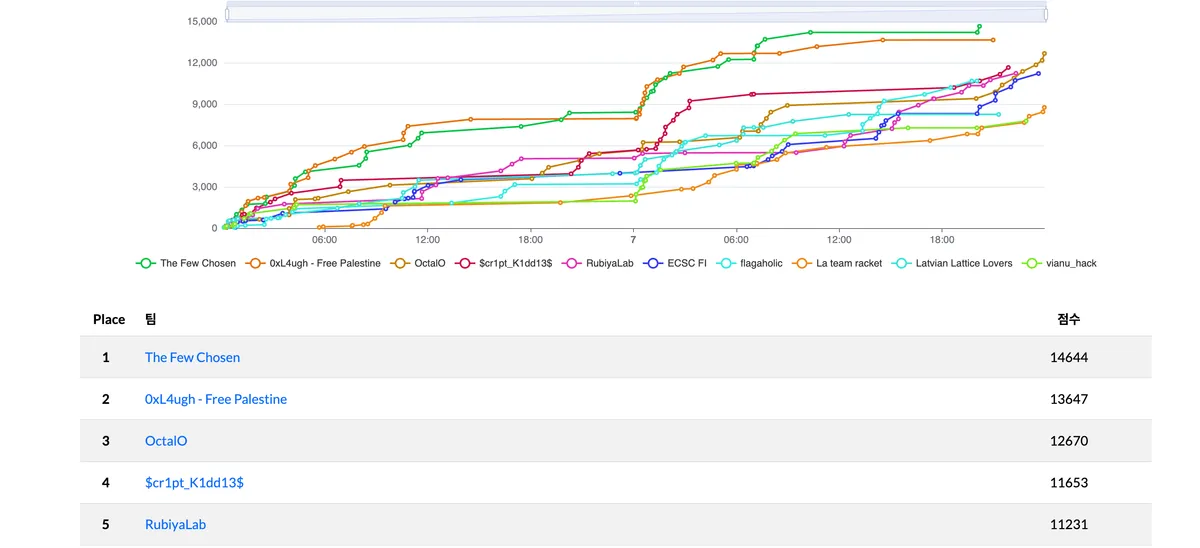Click the 9,000 y-axis label
Screen dimensions: 1200x548
pyautogui.click(x=206, y=104)
